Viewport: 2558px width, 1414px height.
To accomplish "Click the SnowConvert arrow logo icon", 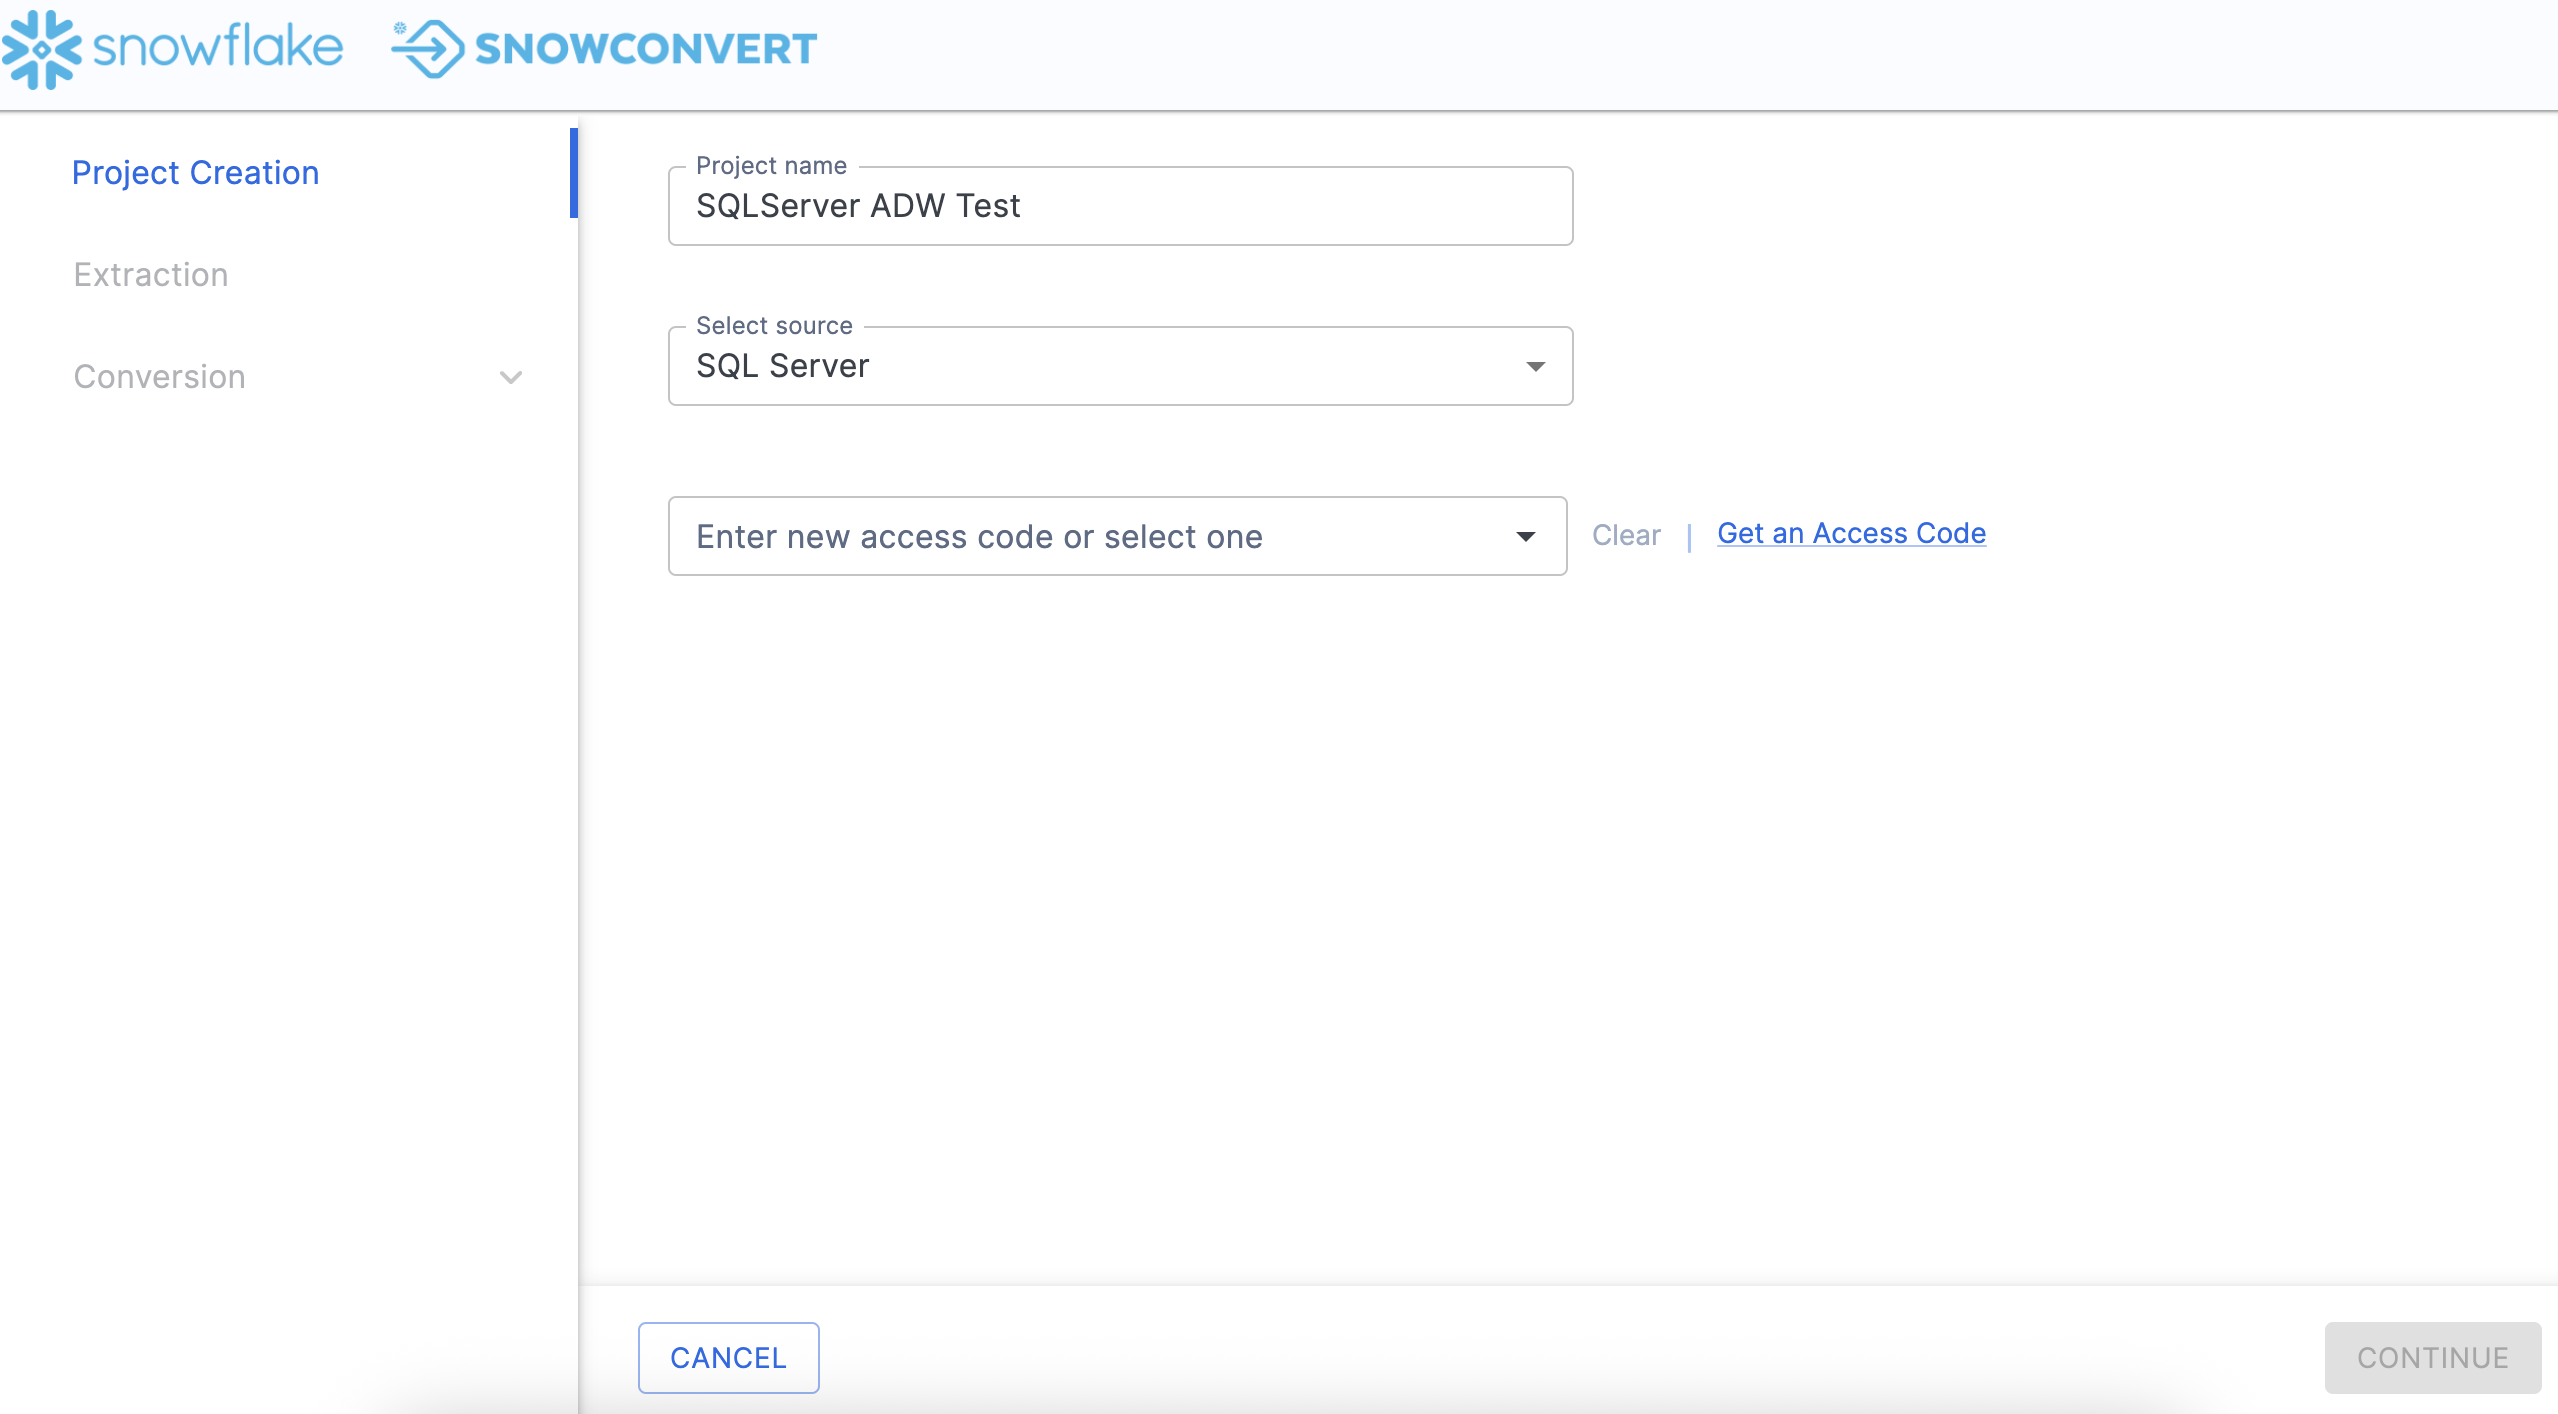I will click(430, 49).
